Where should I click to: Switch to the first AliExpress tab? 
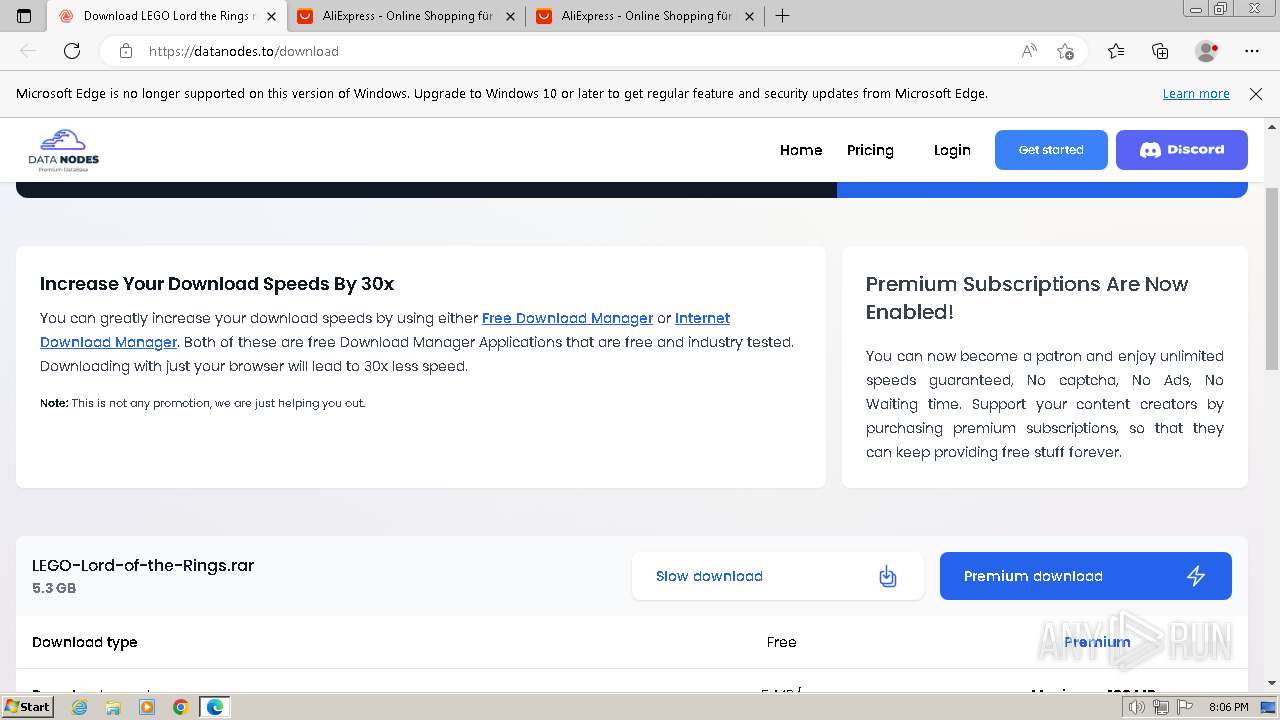[406, 16]
